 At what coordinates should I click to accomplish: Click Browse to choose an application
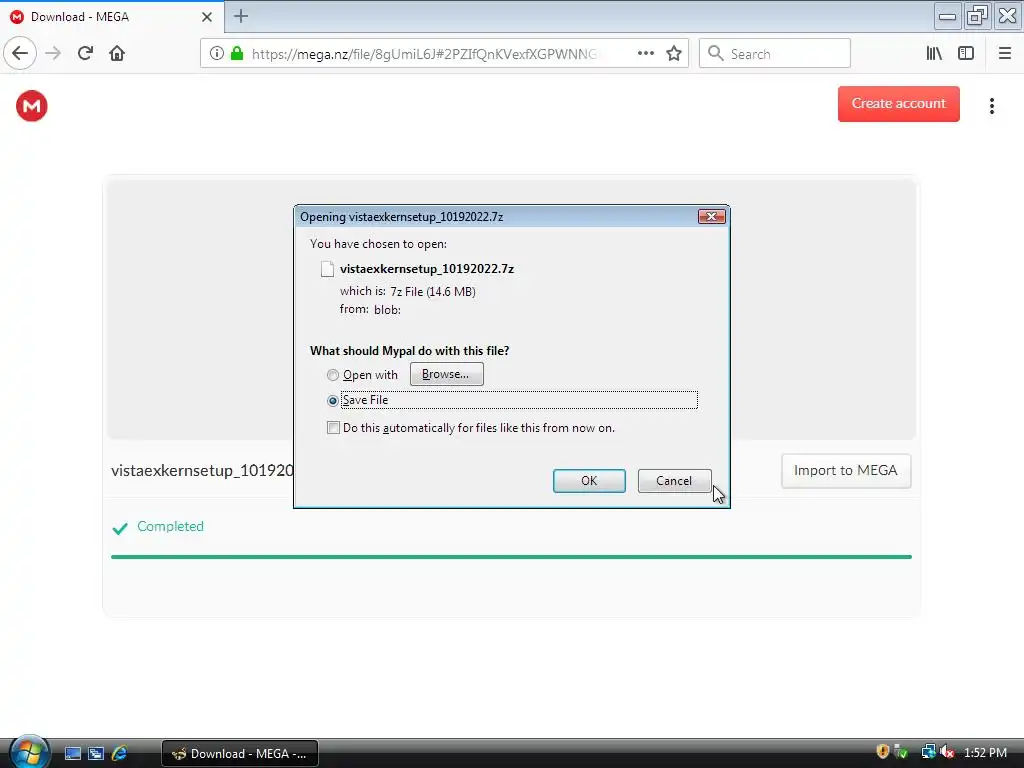pyautogui.click(x=447, y=374)
